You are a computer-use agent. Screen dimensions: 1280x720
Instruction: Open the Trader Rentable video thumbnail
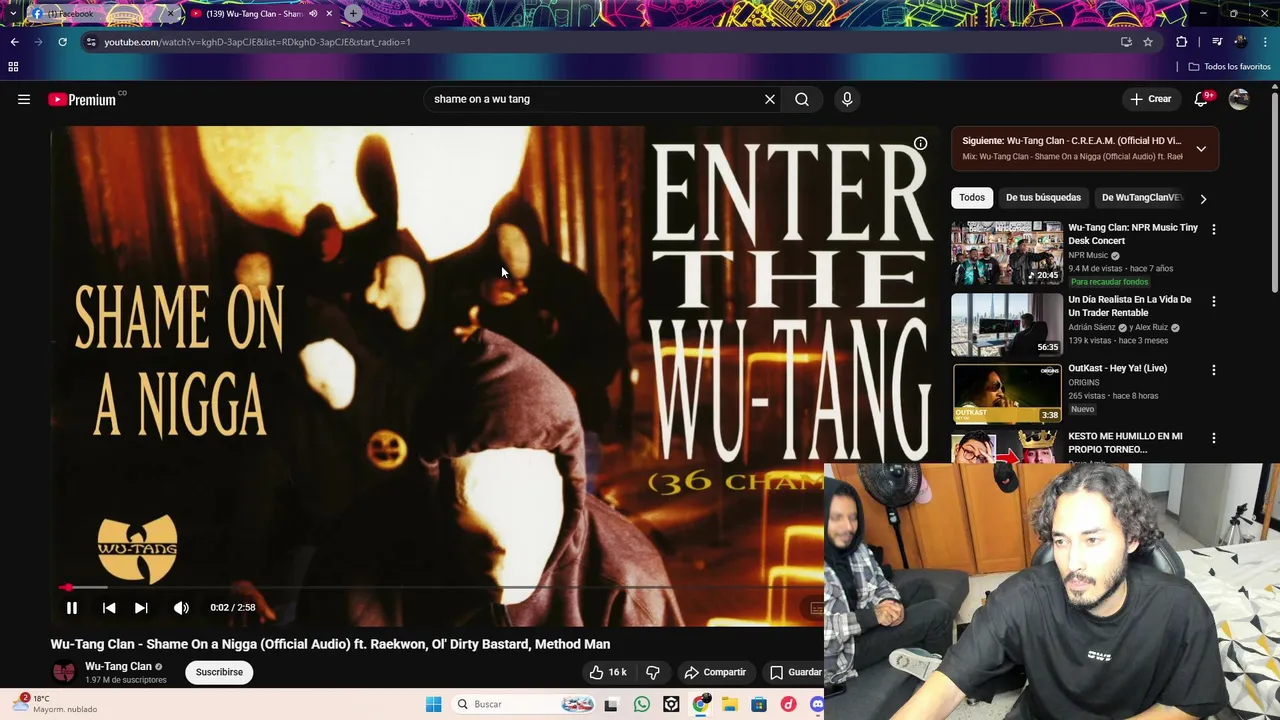point(1006,324)
